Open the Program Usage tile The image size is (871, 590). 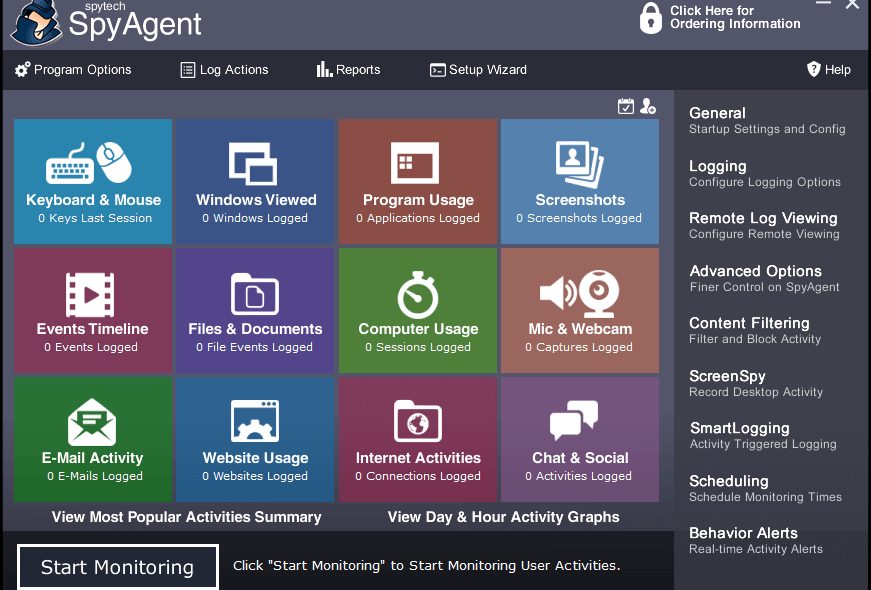coord(418,181)
